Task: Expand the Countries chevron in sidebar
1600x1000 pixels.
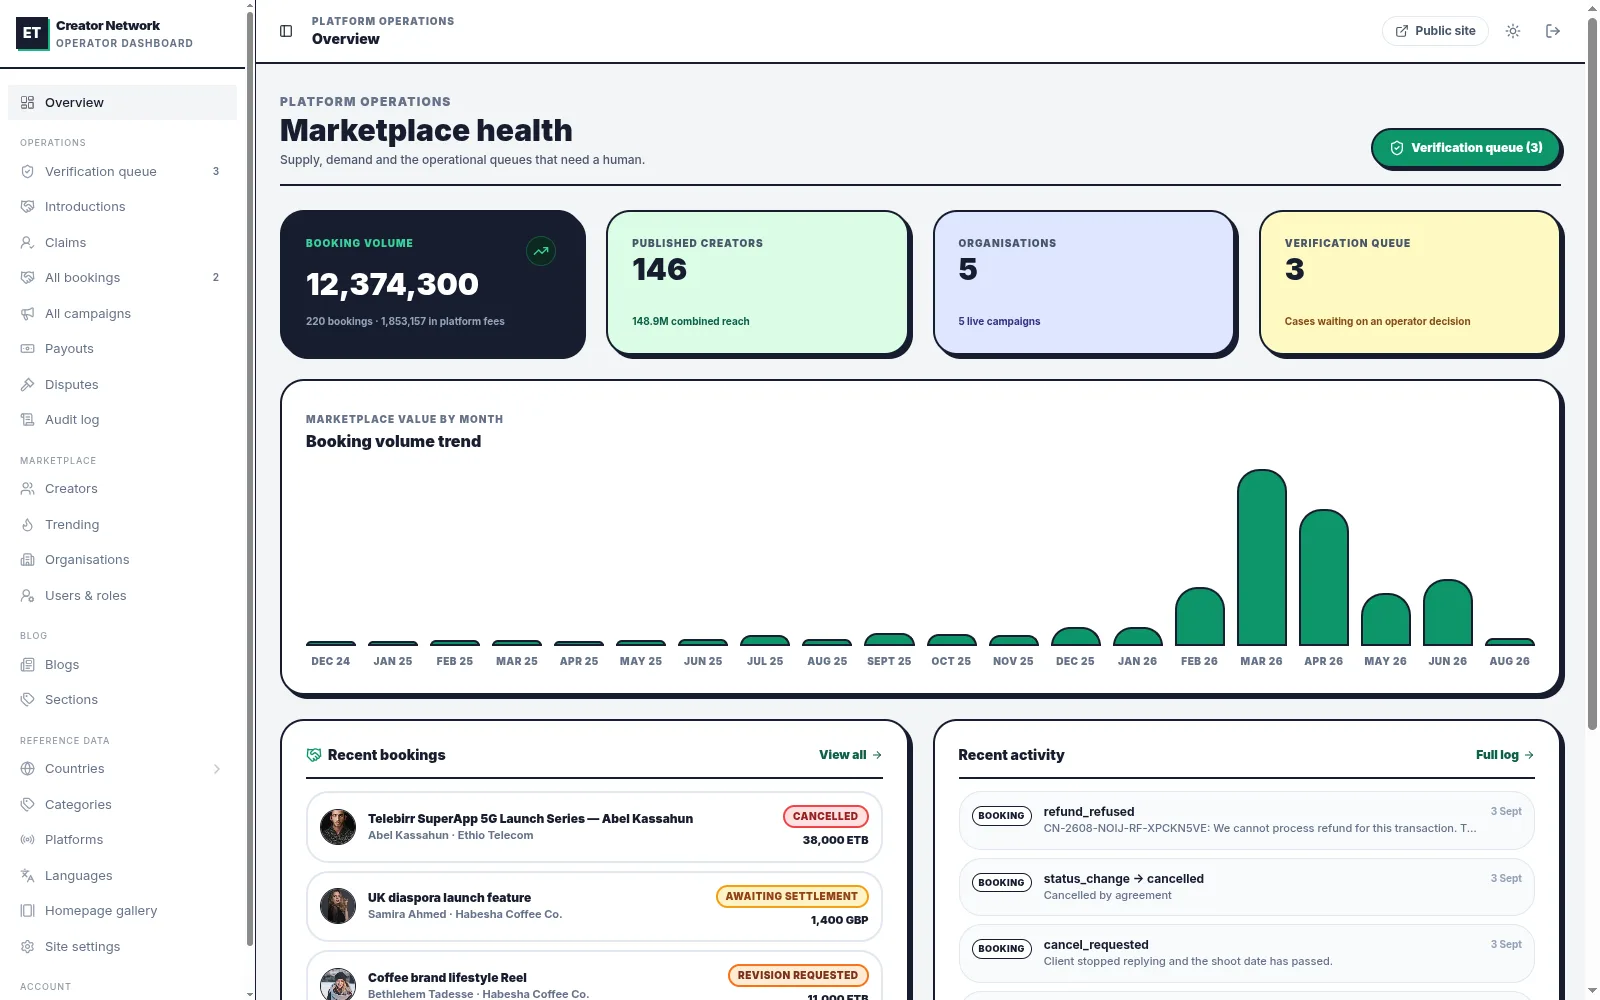Action: coord(217,769)
